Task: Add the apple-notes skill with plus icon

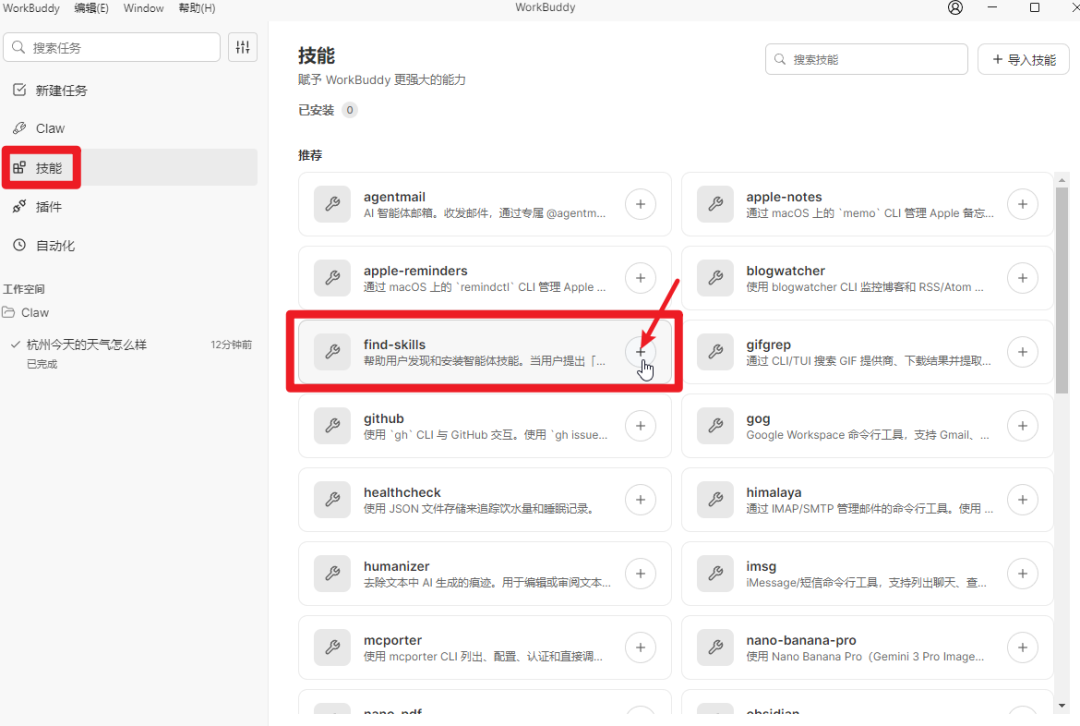Action: pos(1022,204)
